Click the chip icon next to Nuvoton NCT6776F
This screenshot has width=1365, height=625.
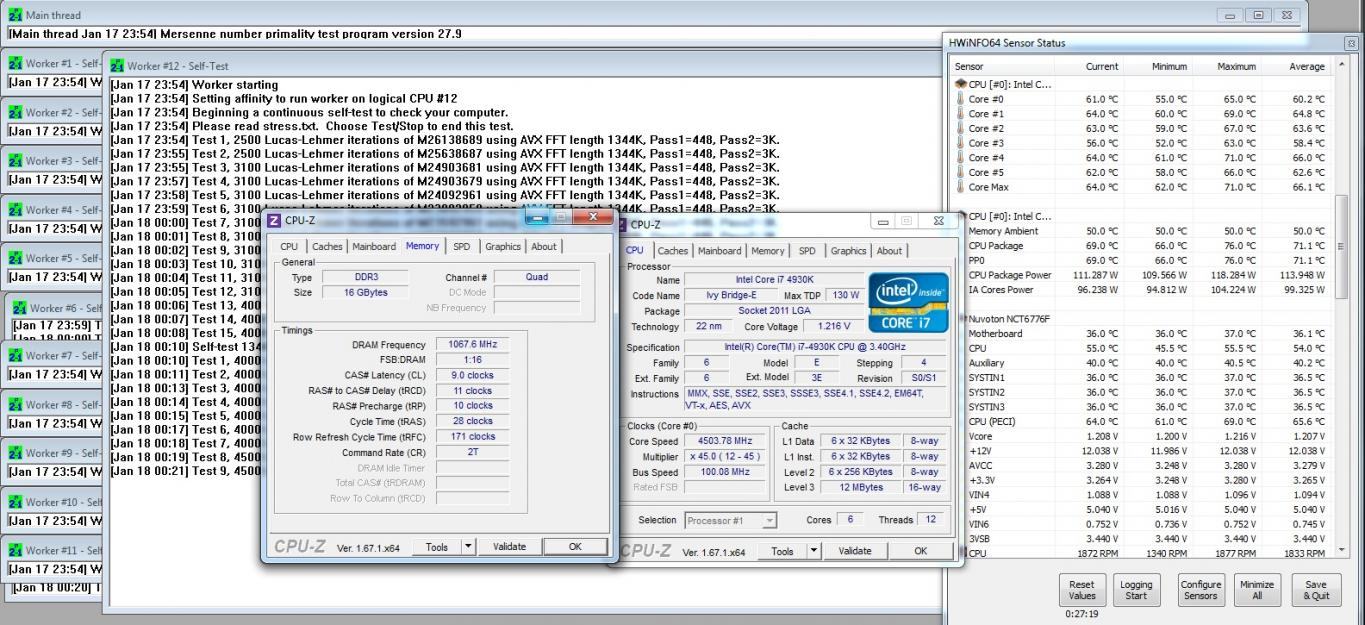click(x=961, y=318)
